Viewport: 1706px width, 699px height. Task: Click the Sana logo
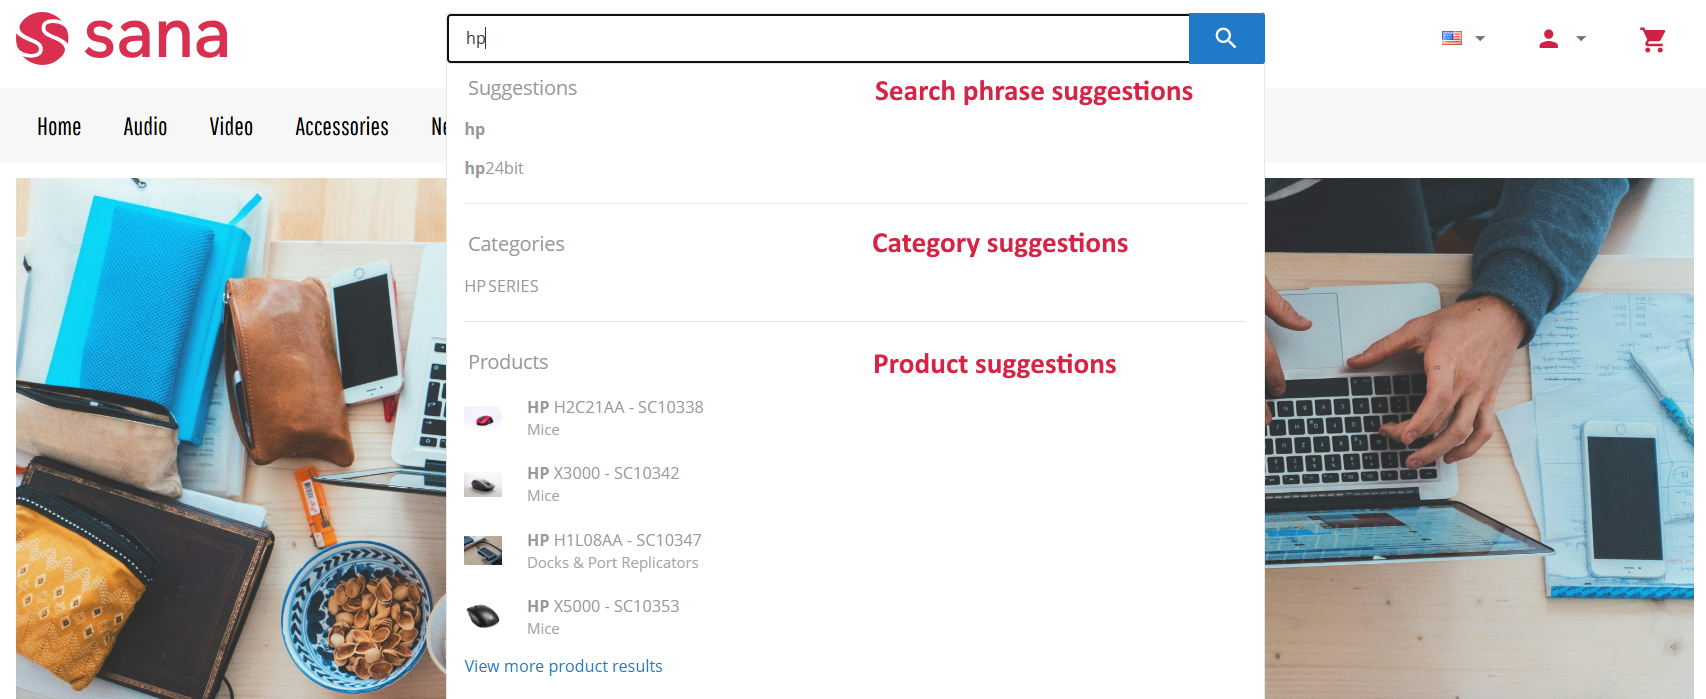pyautogui.click(x=122, y=38)
